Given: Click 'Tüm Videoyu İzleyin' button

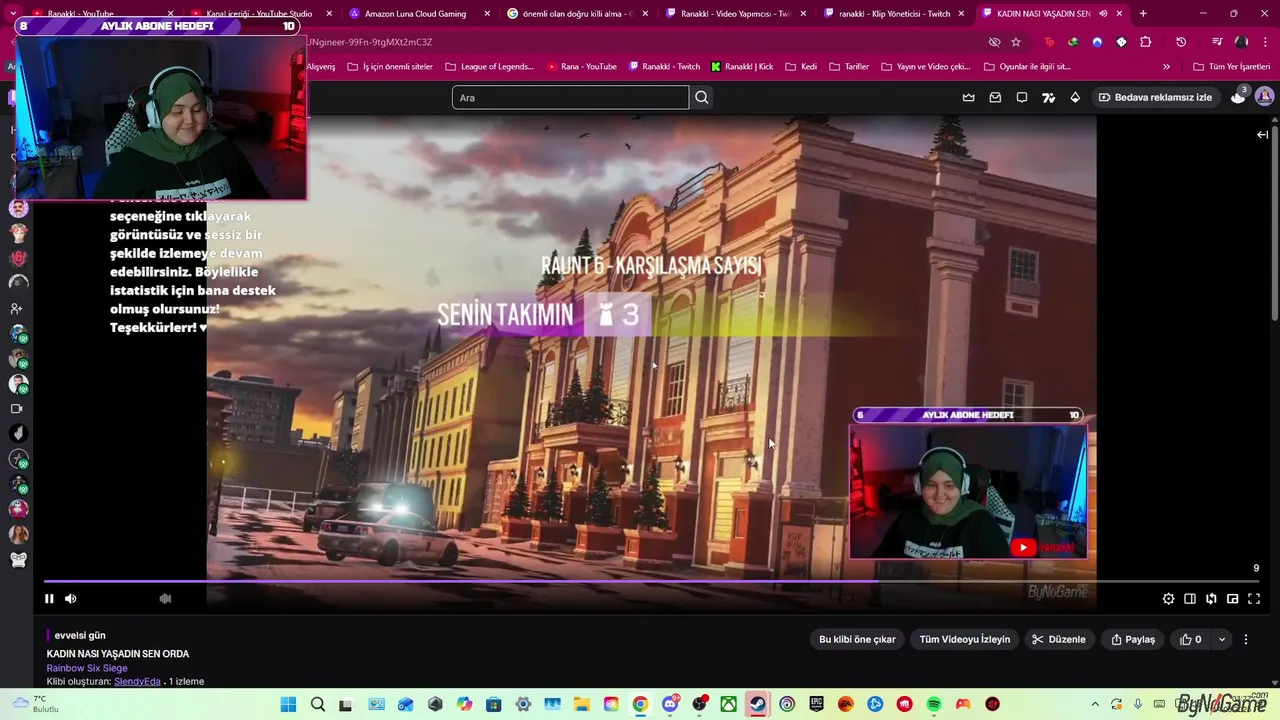Looking at the screenshot, I should tap(965, 639).
